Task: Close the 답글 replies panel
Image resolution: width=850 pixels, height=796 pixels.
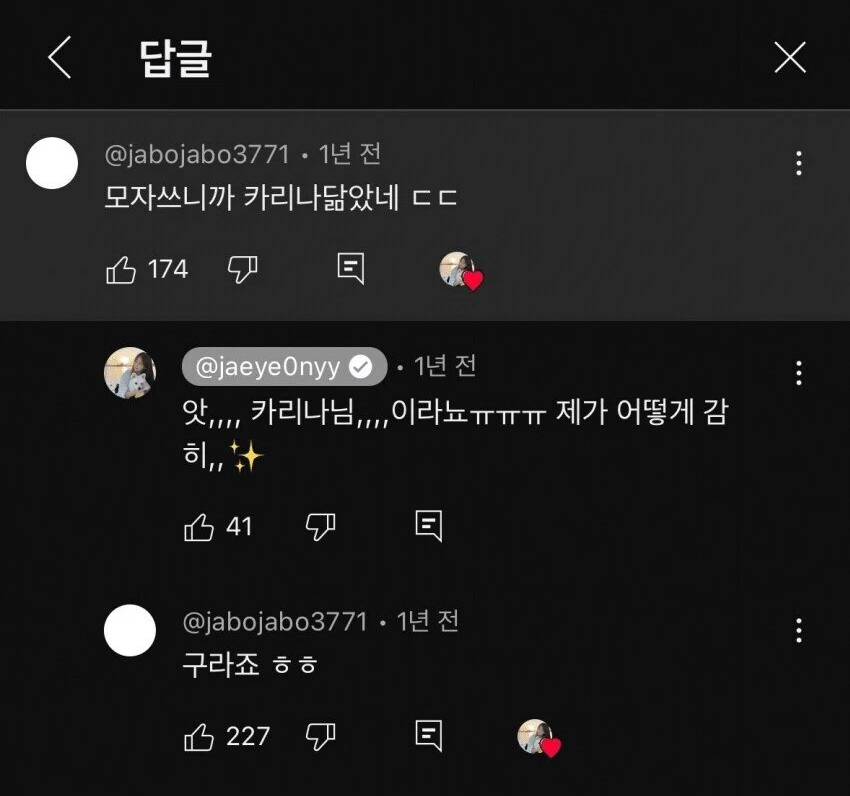Action: click(x=790, y=59)
